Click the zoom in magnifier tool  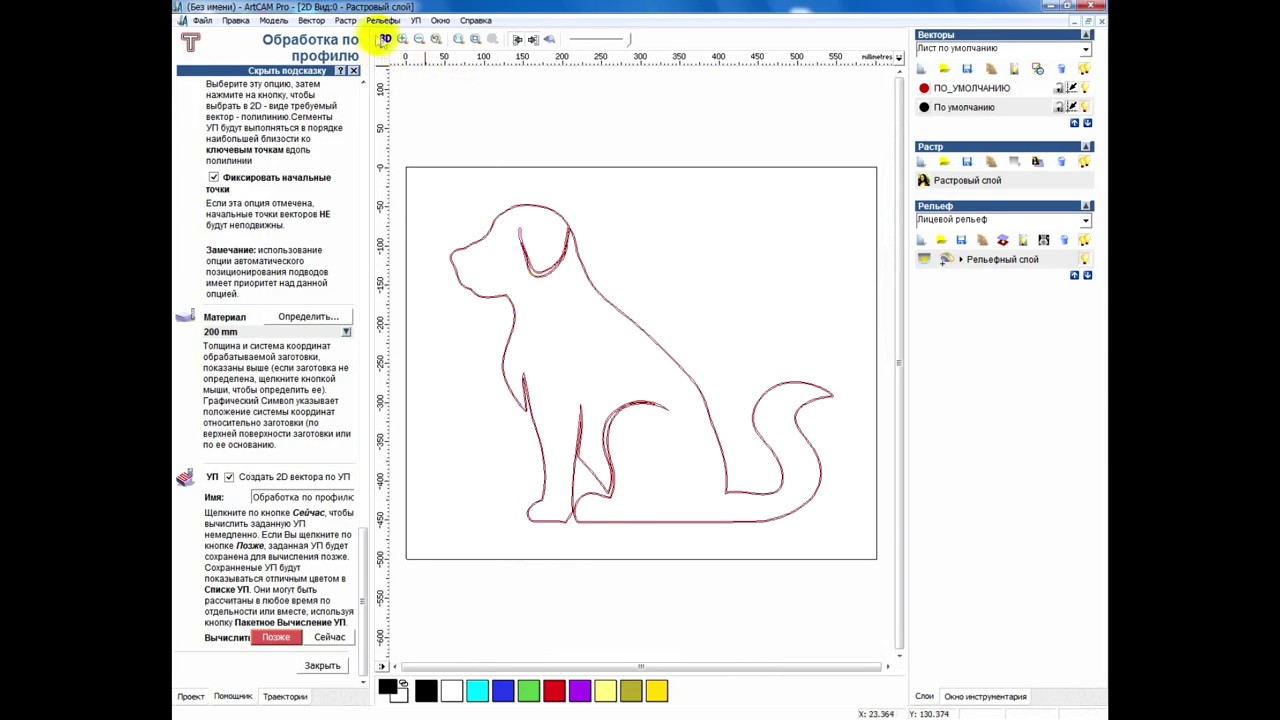pos(402,39)
